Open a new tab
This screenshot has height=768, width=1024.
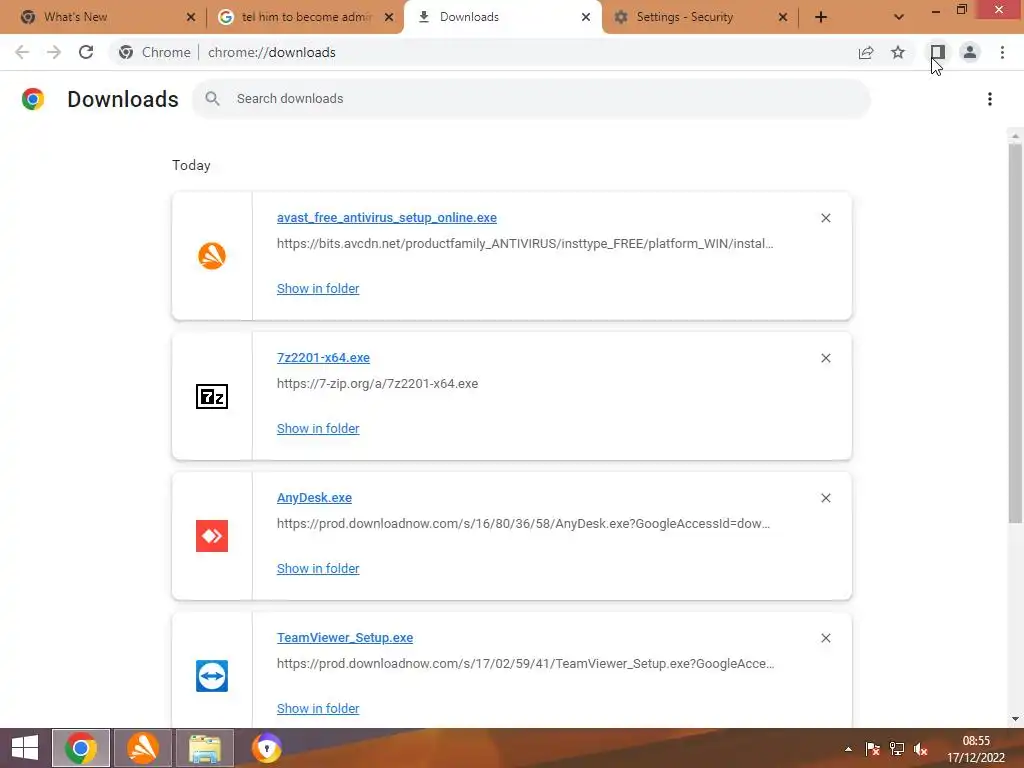click(x=821, y=17)
